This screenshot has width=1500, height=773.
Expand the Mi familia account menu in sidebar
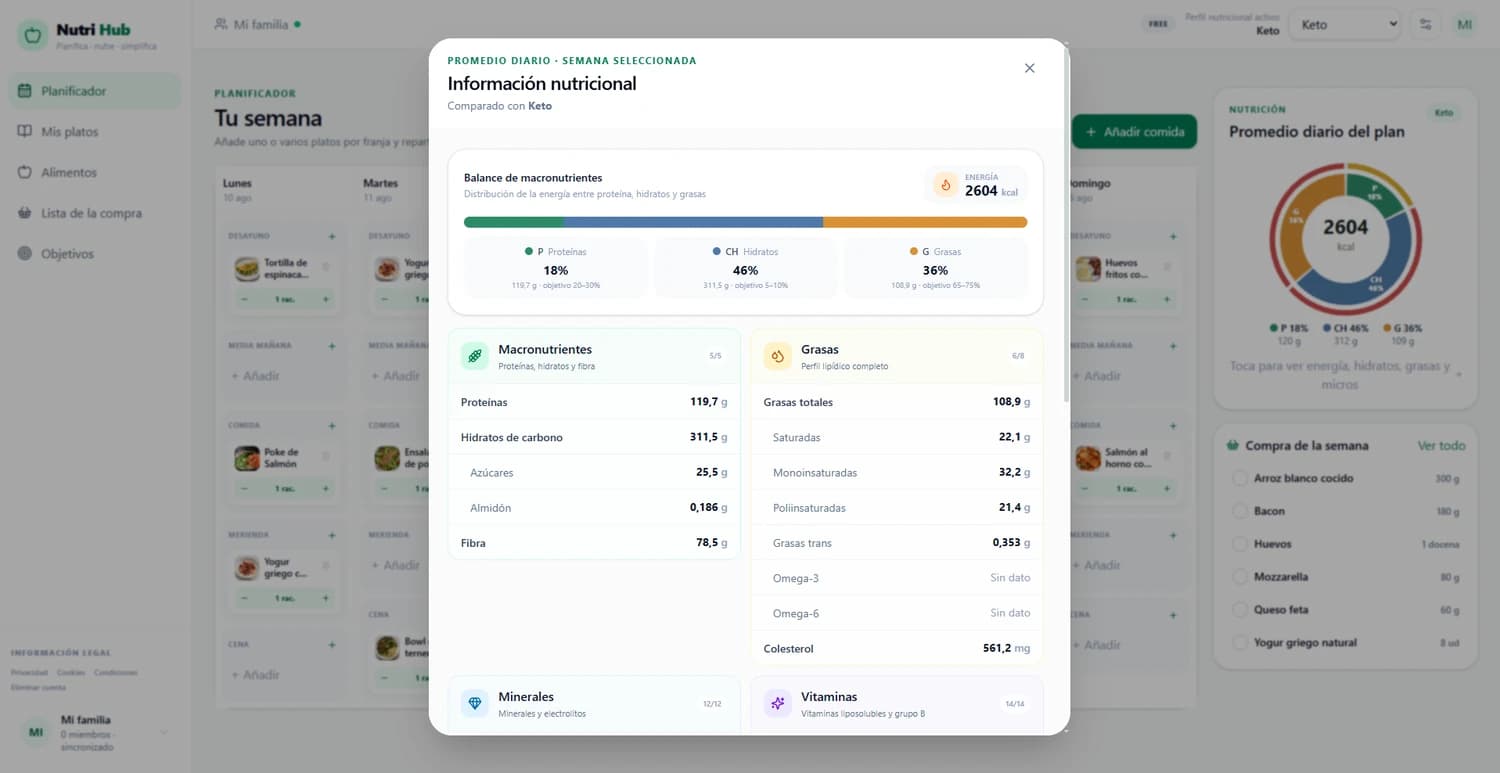[x=95, y=733]
